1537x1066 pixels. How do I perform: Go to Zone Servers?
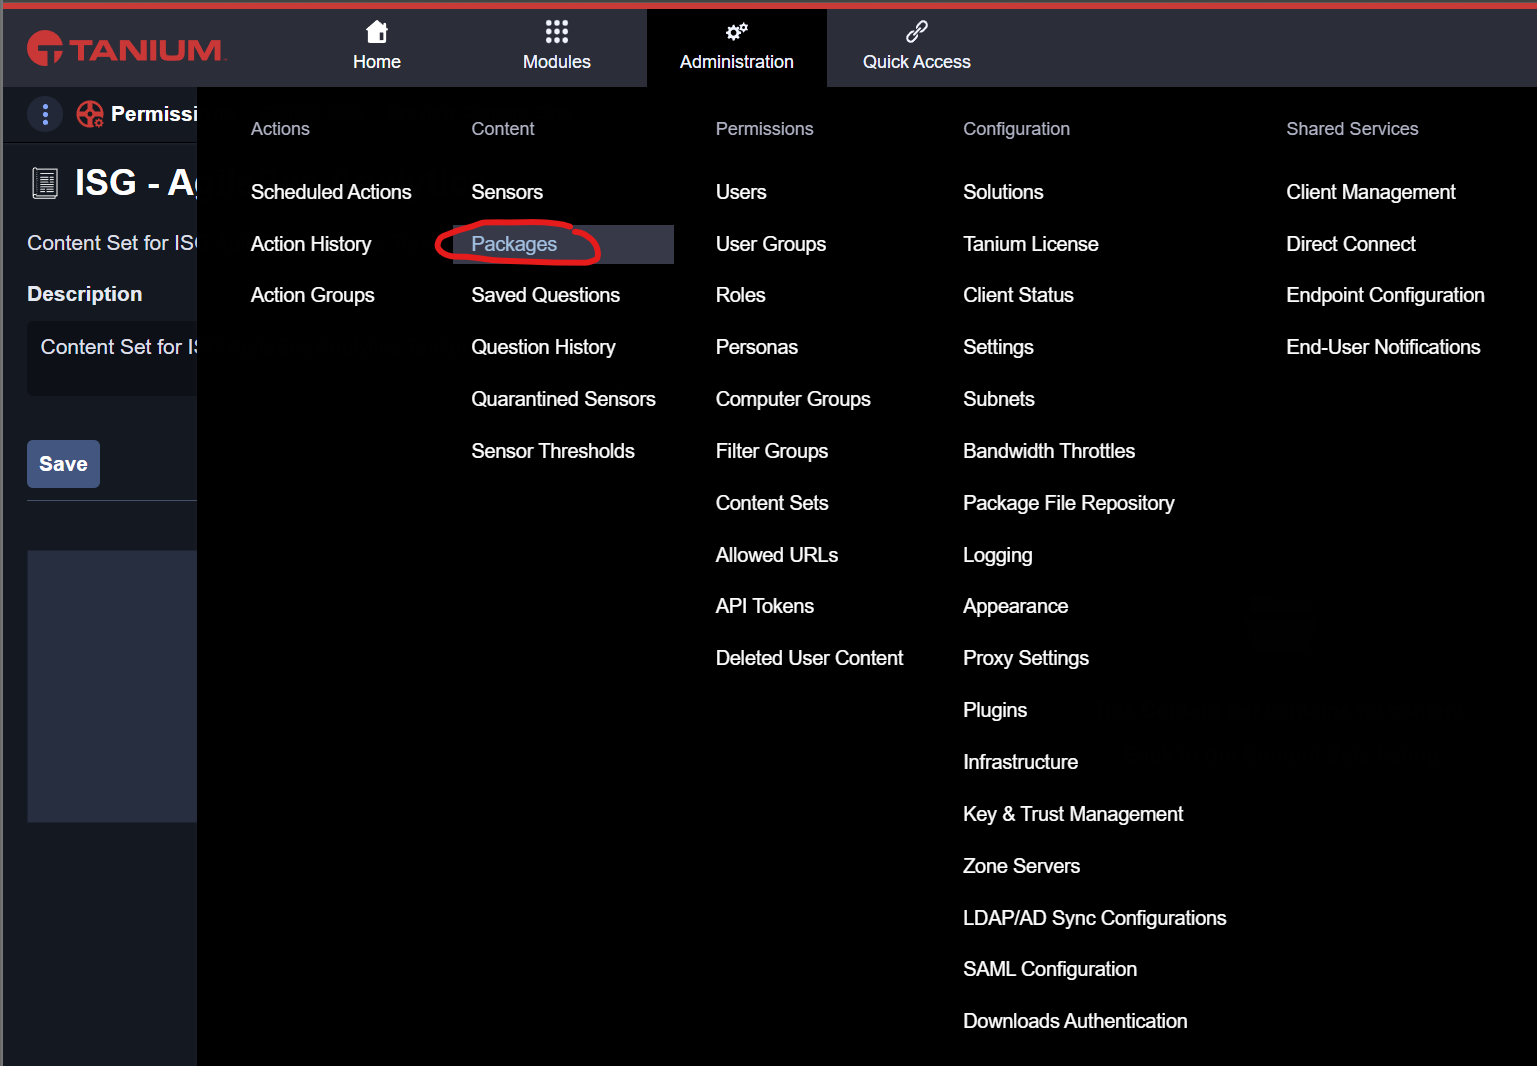coord(1022,866)
